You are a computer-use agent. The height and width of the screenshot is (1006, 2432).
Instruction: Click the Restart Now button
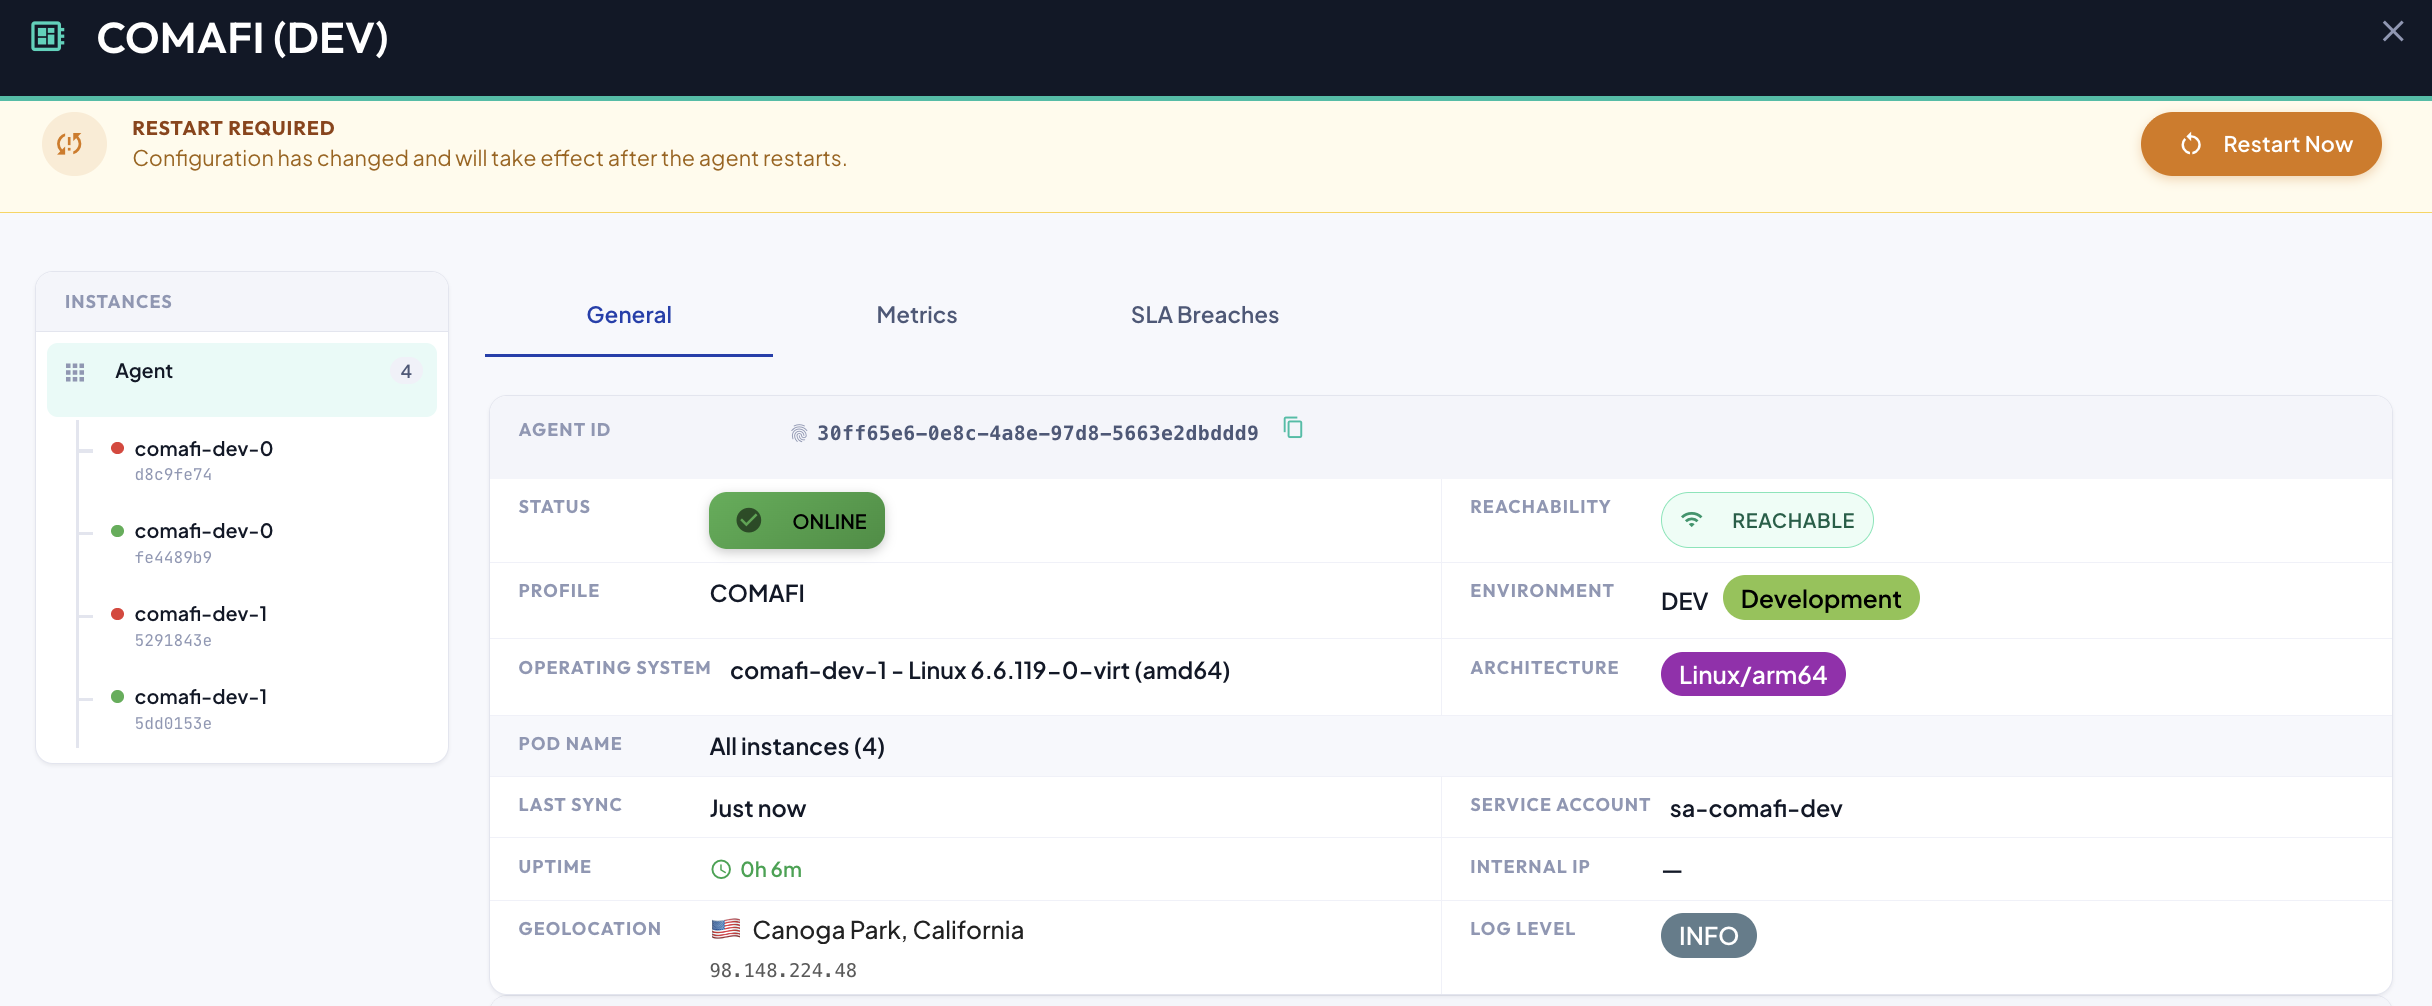2261,144
